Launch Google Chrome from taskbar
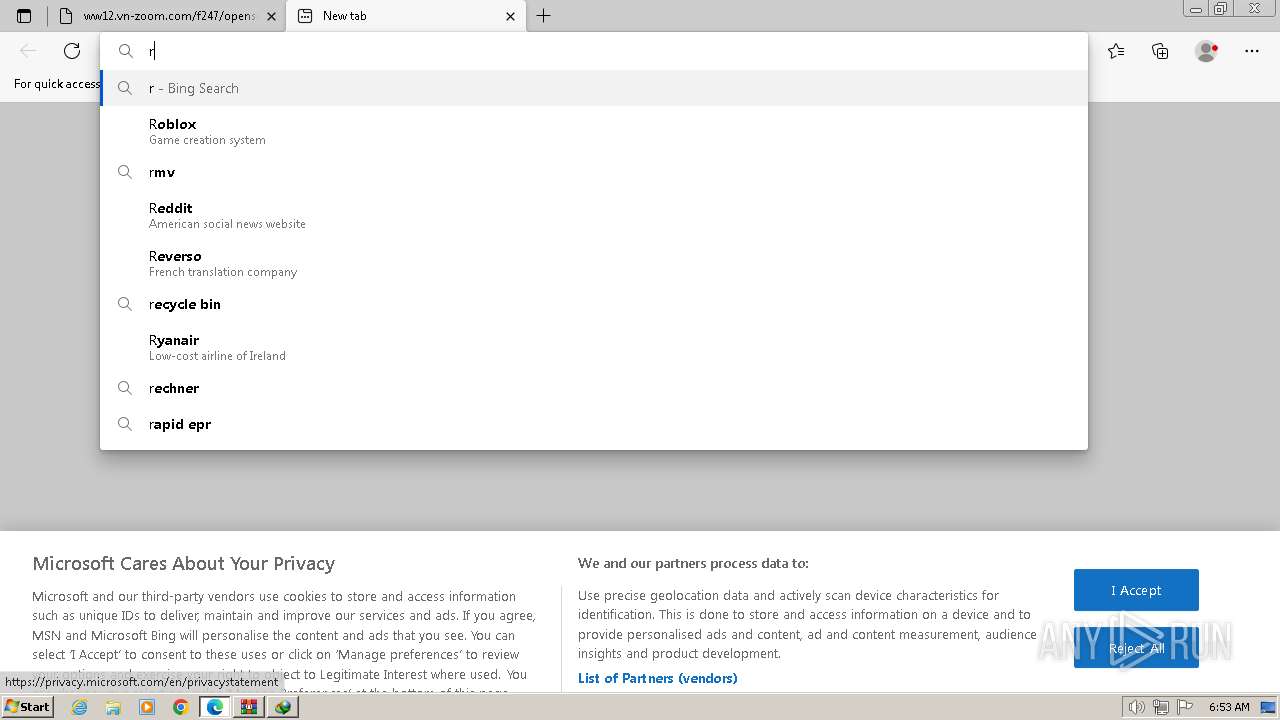The image size is (1280, 720). pyautogui.click(x=181, y=707)
